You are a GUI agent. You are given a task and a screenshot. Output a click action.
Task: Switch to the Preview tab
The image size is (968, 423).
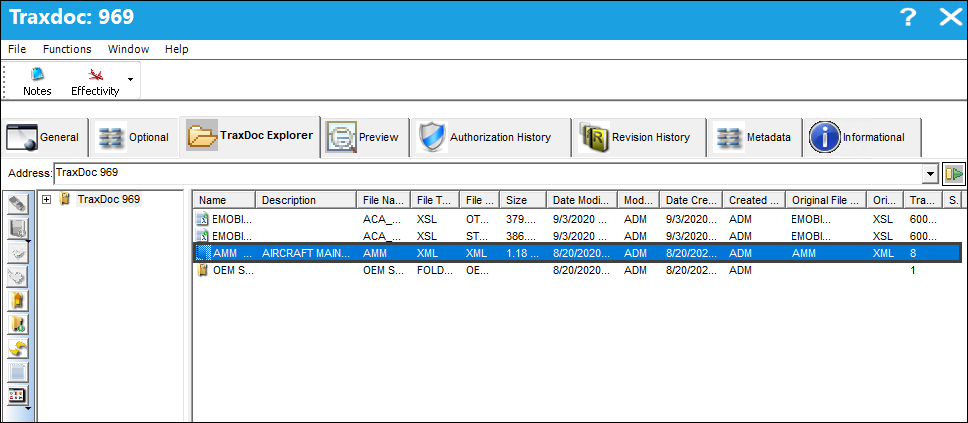click(x=366, y=137)
